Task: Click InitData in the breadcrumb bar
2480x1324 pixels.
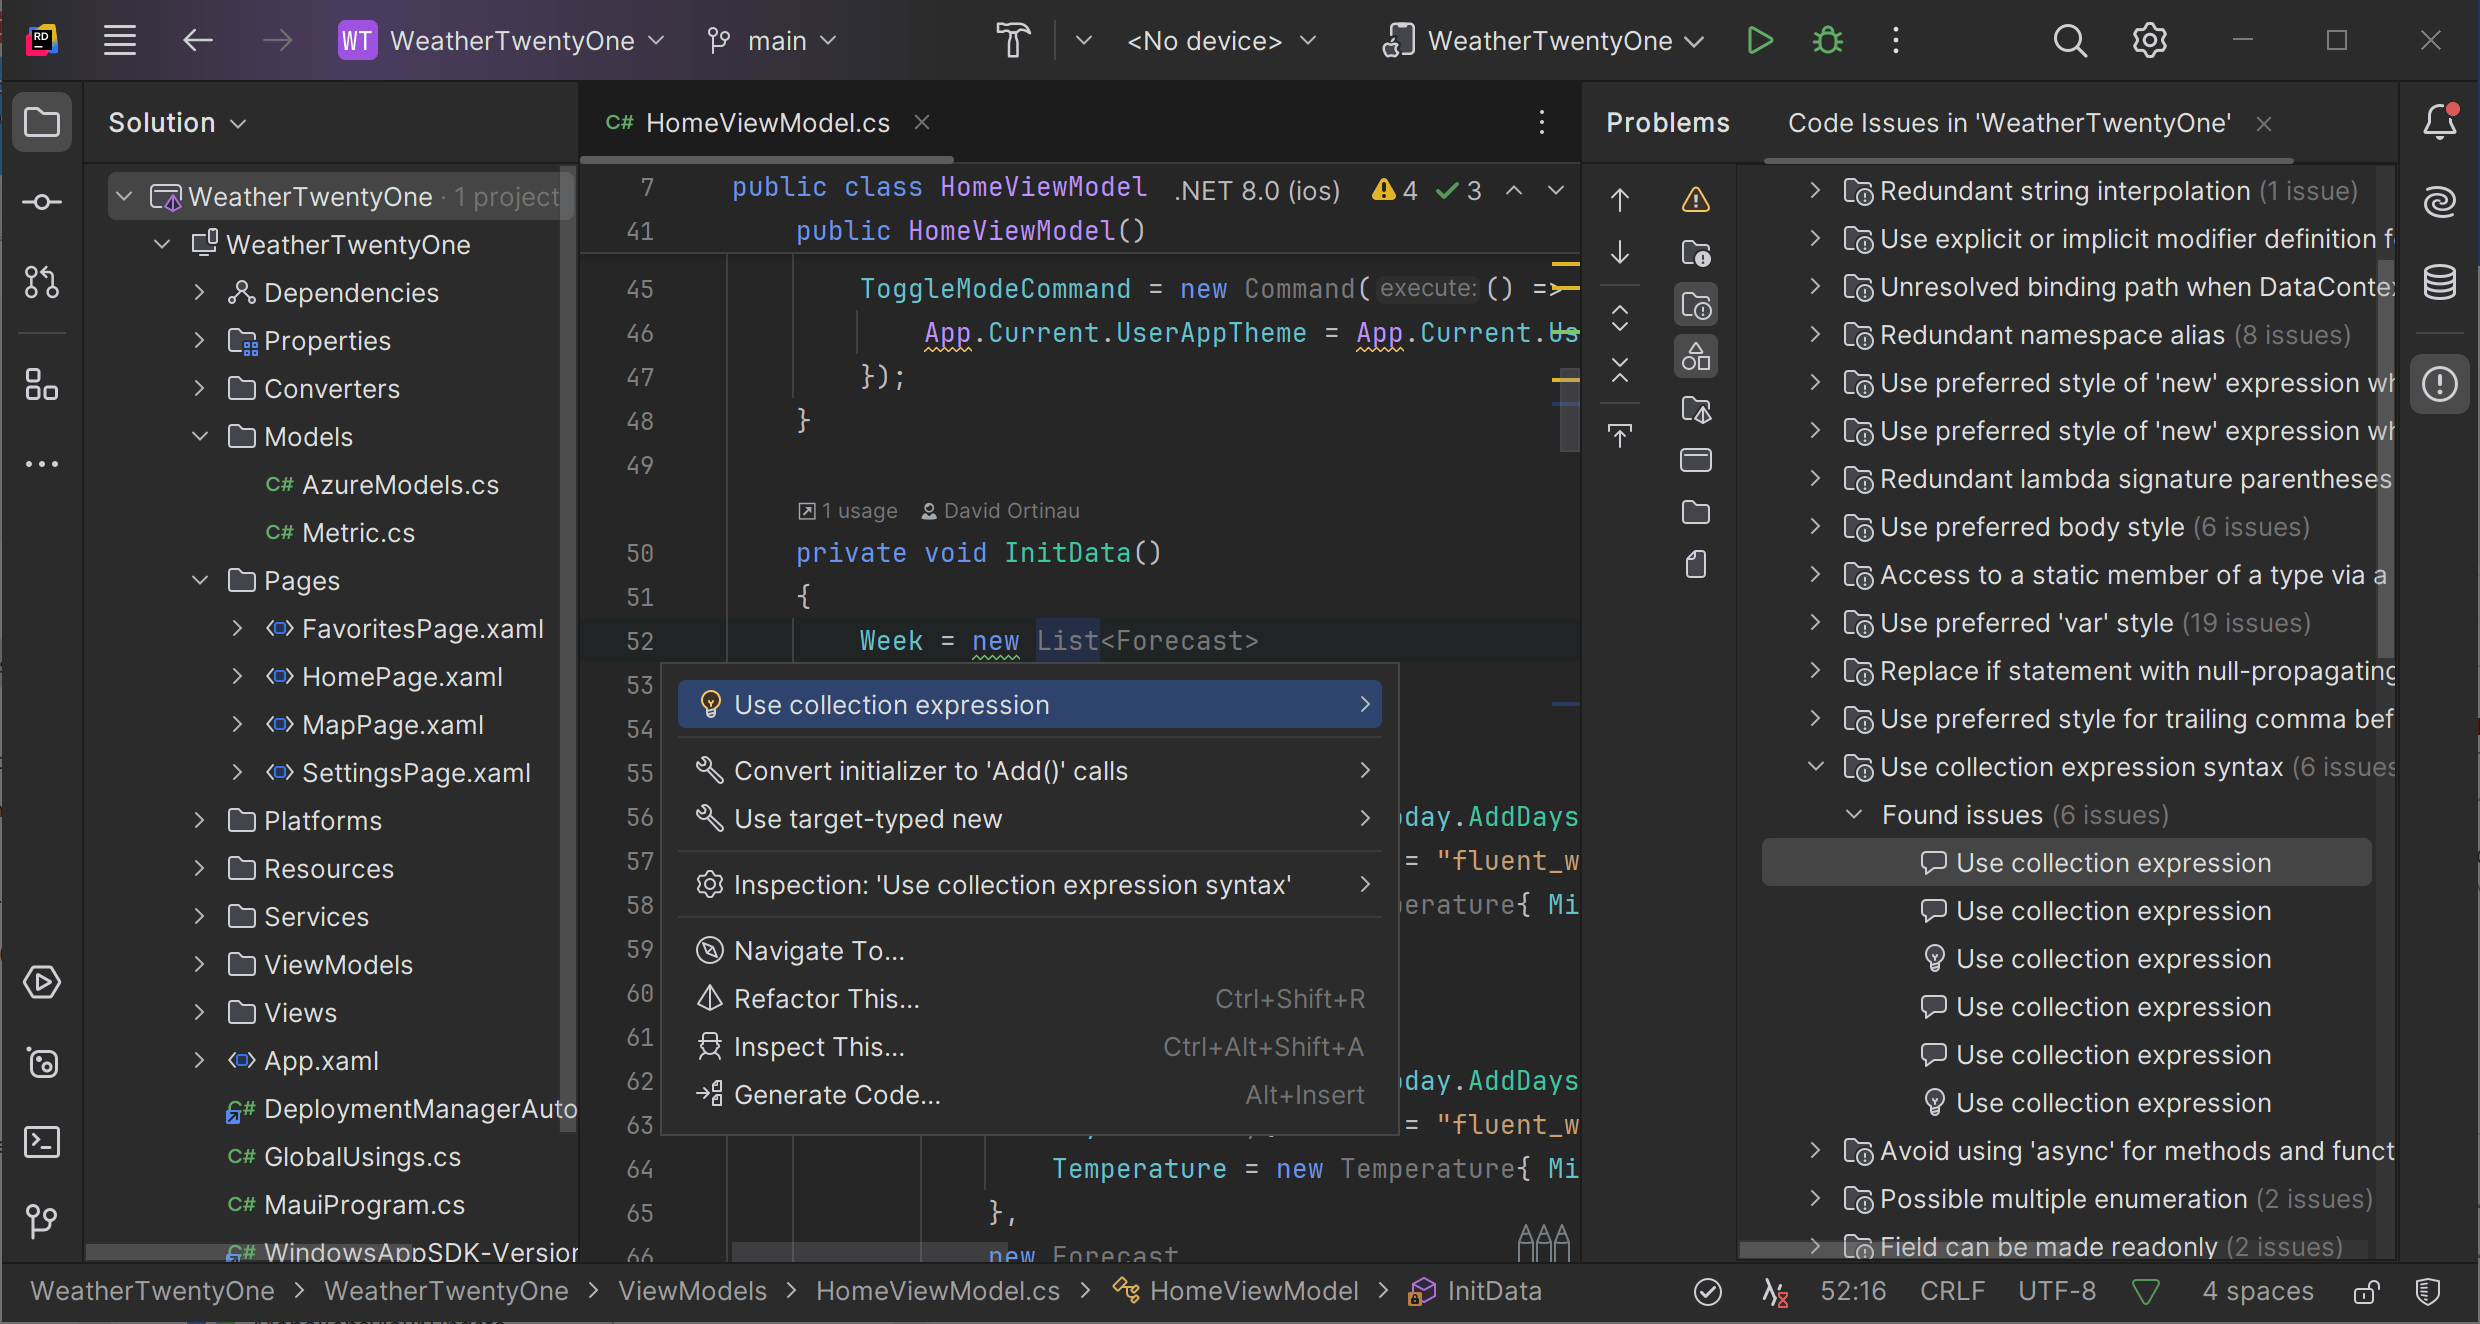Action: coord(1494,1291)
